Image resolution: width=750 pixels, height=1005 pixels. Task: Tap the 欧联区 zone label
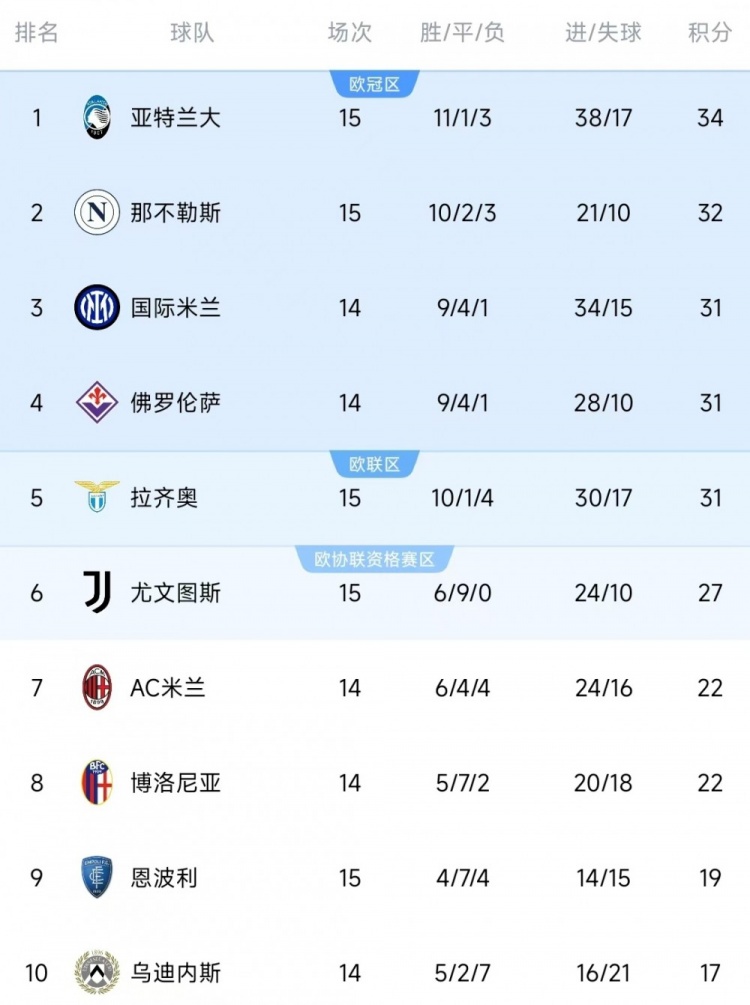pos(375,464)
